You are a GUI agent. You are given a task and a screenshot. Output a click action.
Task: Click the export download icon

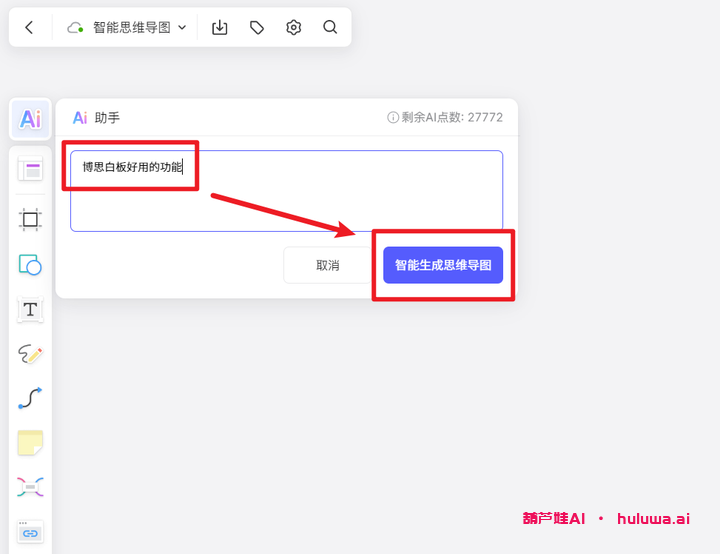(220, 28)
